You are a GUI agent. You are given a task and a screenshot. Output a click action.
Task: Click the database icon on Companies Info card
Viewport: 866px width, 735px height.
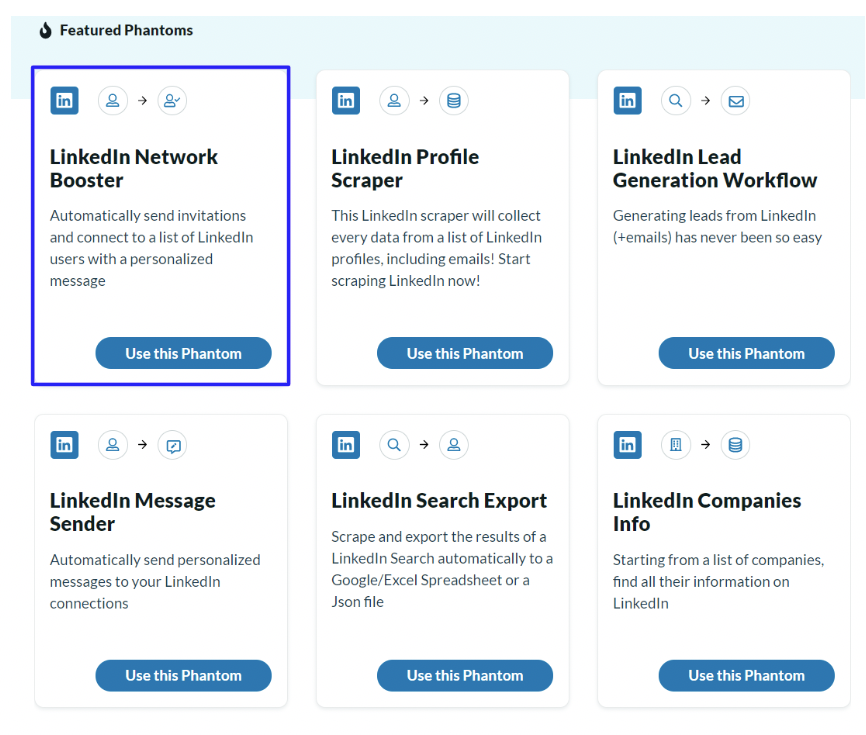736,445
